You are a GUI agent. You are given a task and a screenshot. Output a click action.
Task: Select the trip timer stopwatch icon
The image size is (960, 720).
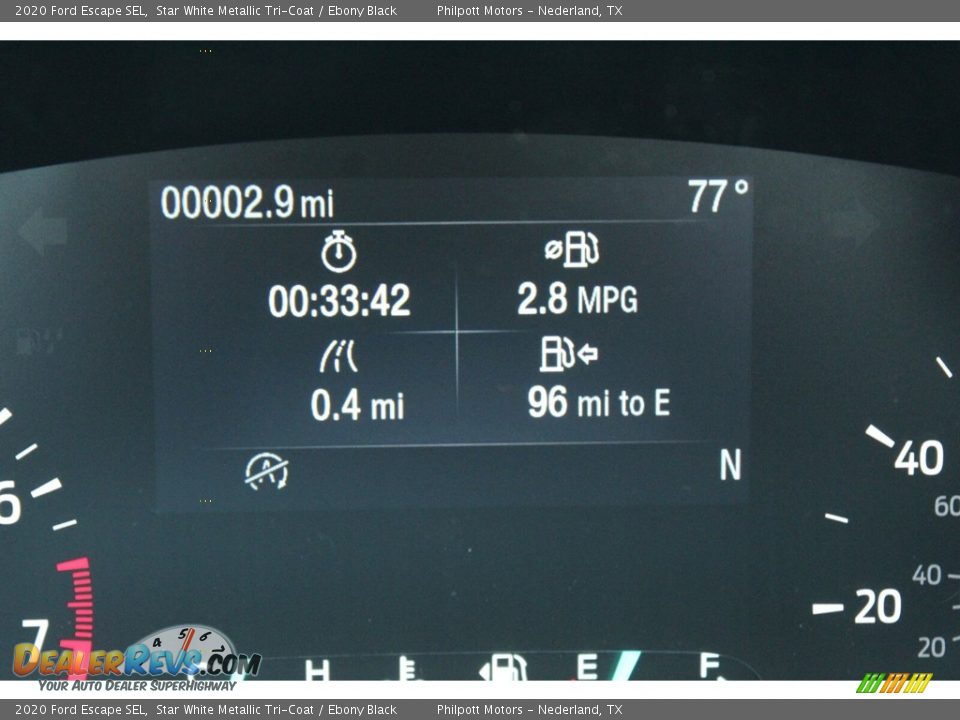tap(337, 250)
